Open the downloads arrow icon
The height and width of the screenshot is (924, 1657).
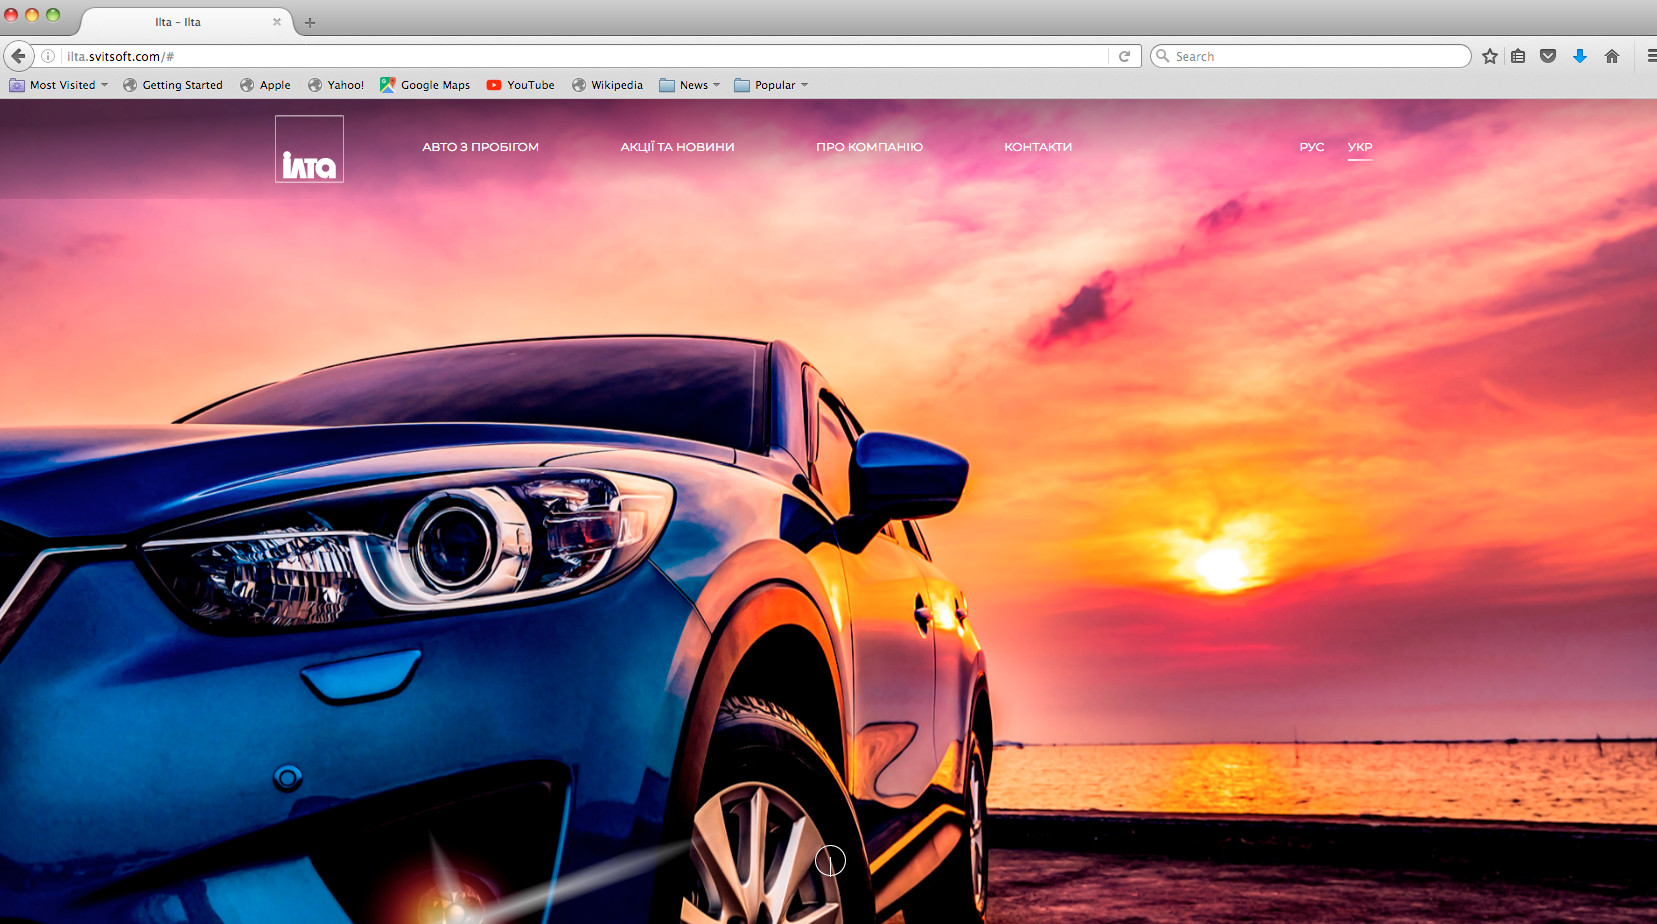click(x=1580, y=56)
